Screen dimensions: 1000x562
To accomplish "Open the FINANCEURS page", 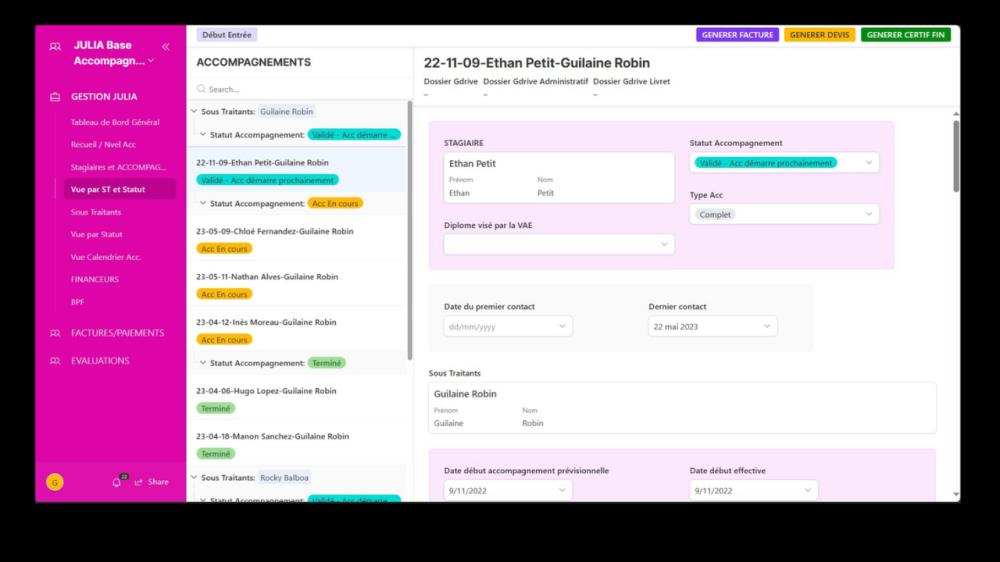I will 95,279.
